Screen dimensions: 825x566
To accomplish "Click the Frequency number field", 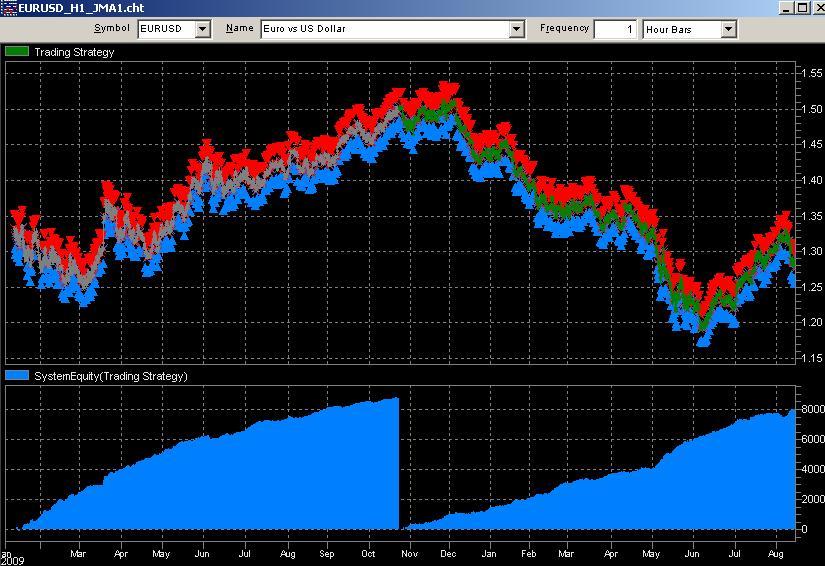I will click(615, 29).
